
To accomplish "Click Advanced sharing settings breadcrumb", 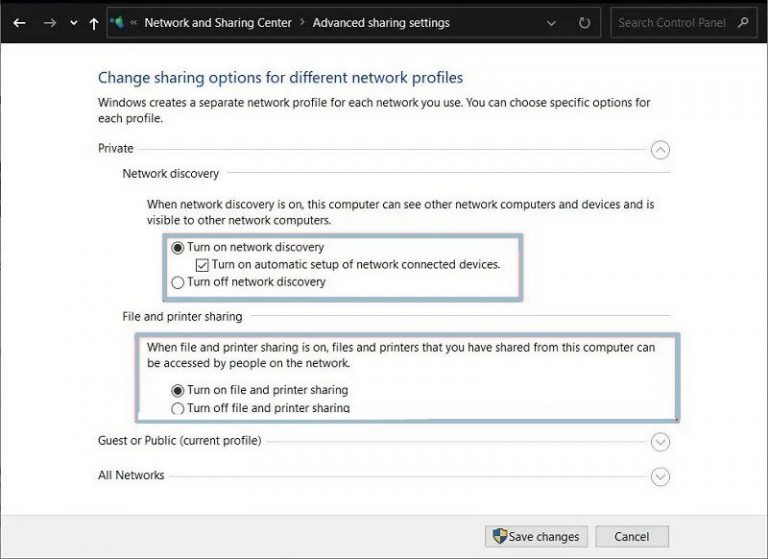I will tap(381, 22).
